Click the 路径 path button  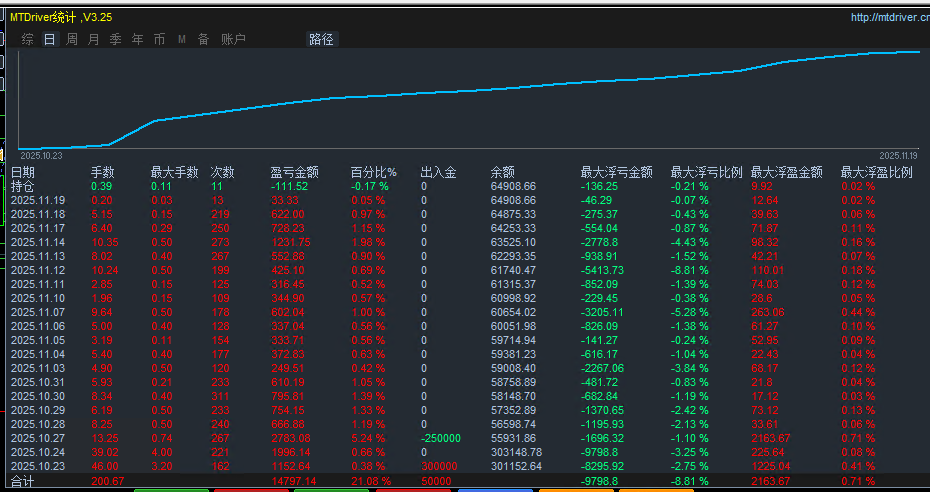[321, 39]
